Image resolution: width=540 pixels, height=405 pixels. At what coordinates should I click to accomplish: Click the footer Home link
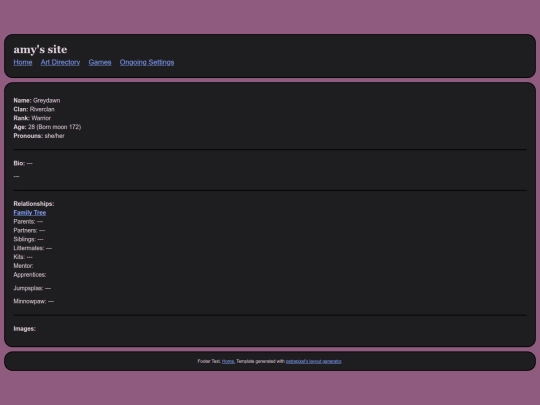[x=228, y=361]
